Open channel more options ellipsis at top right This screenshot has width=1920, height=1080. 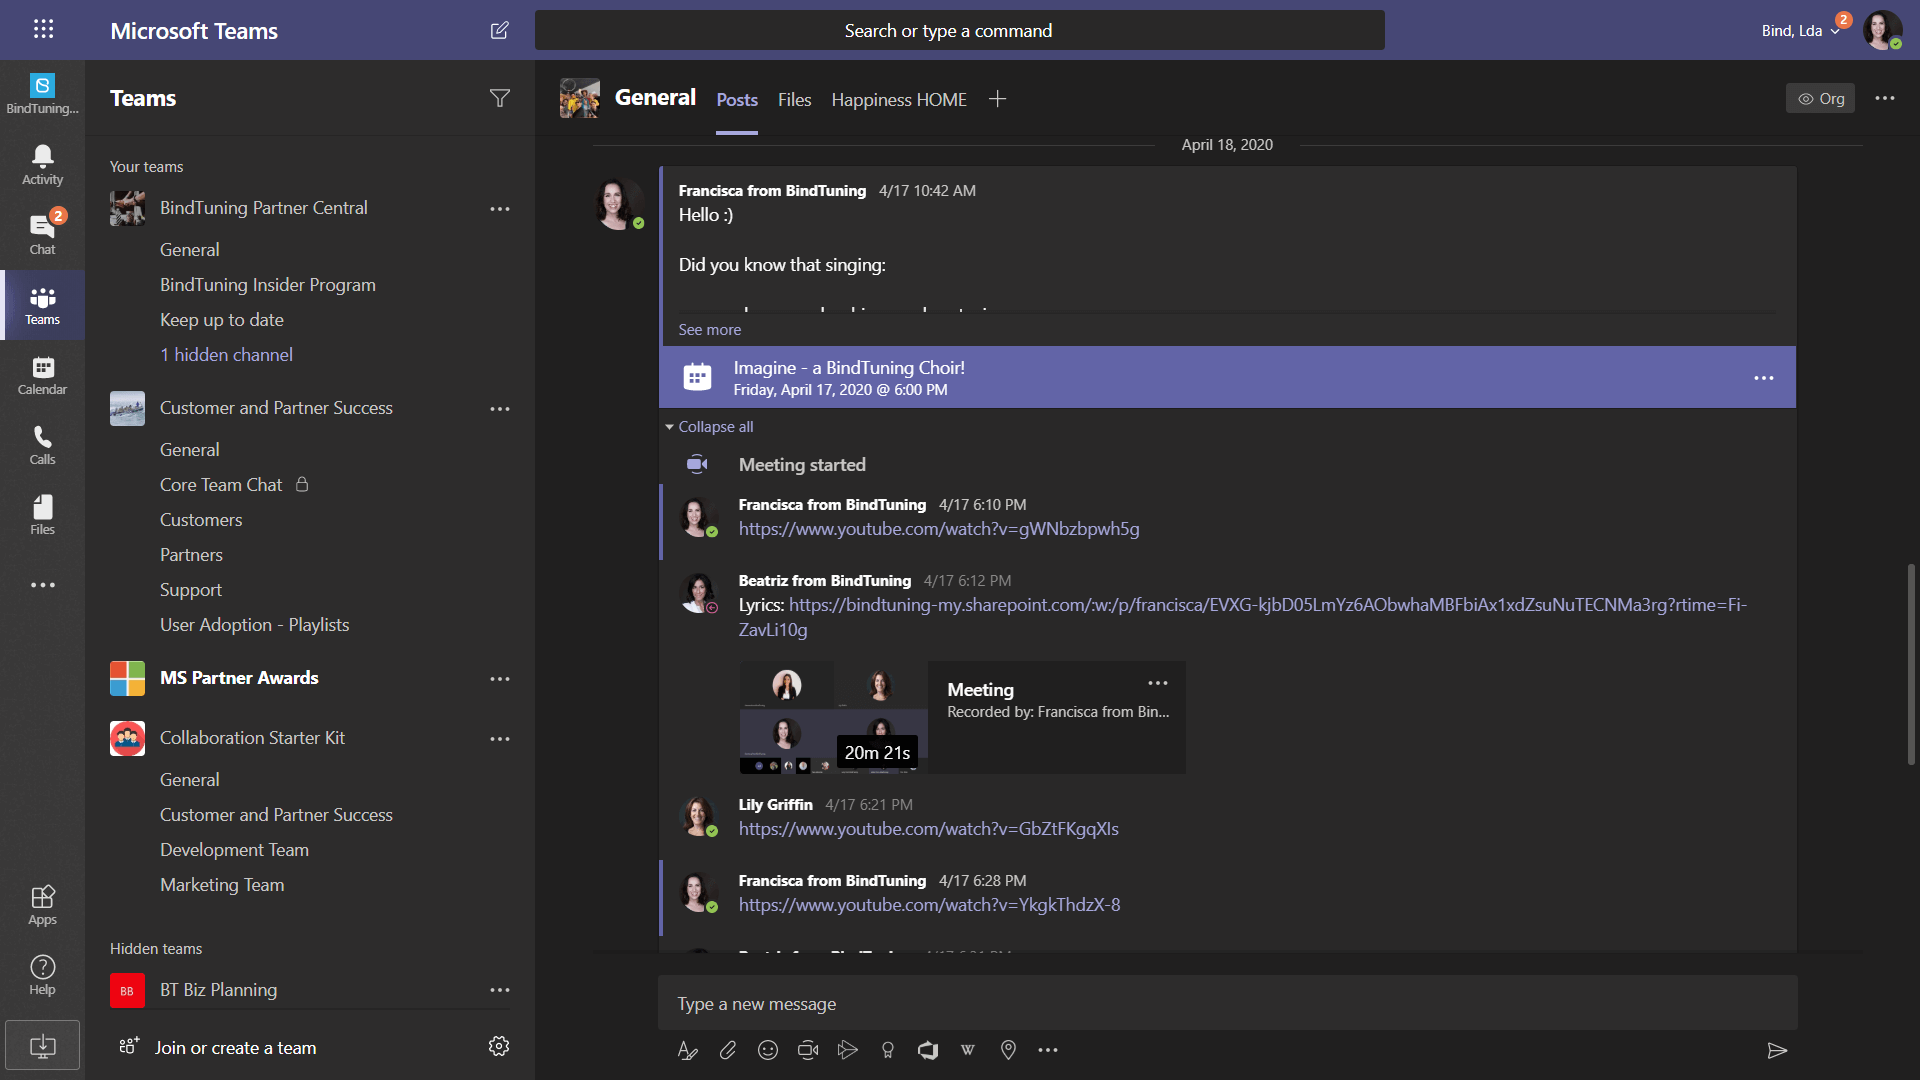pos(1884,98)
